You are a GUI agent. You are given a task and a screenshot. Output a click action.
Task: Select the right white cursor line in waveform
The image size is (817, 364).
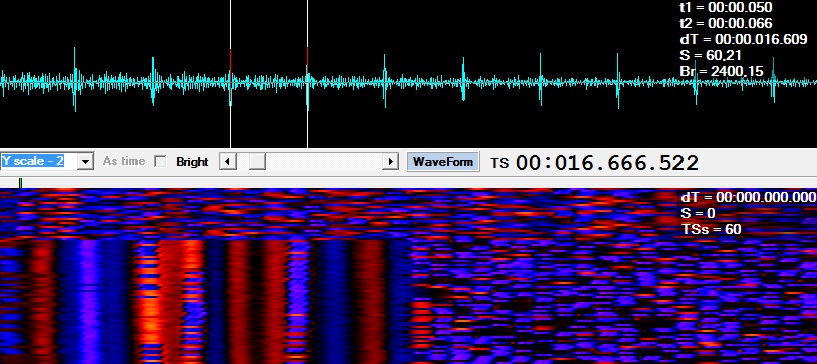click(307, 74)
